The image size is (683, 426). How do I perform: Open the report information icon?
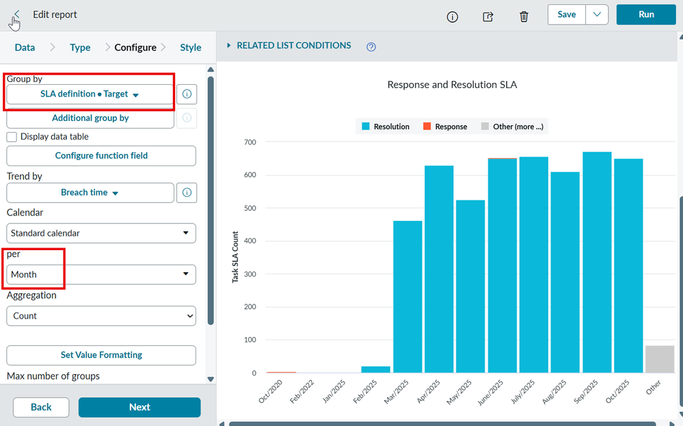point(452,16)
